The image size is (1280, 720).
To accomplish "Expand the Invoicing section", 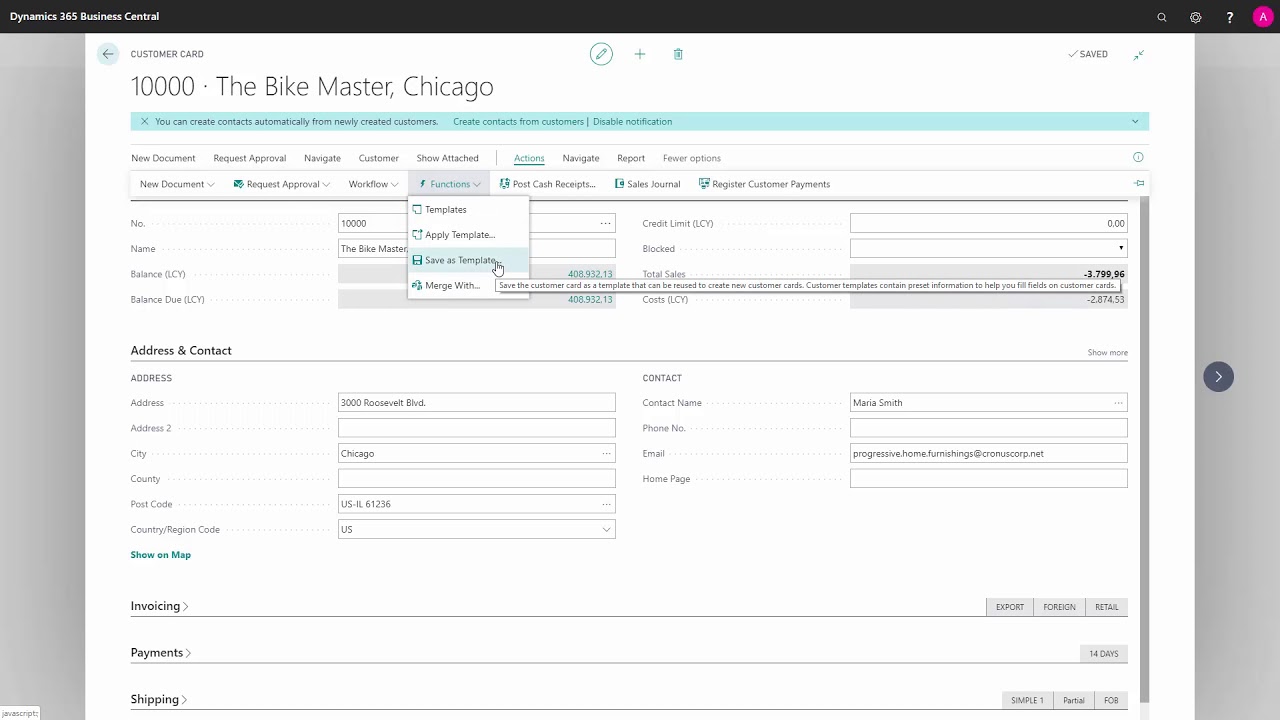I will tap(159, 606).
